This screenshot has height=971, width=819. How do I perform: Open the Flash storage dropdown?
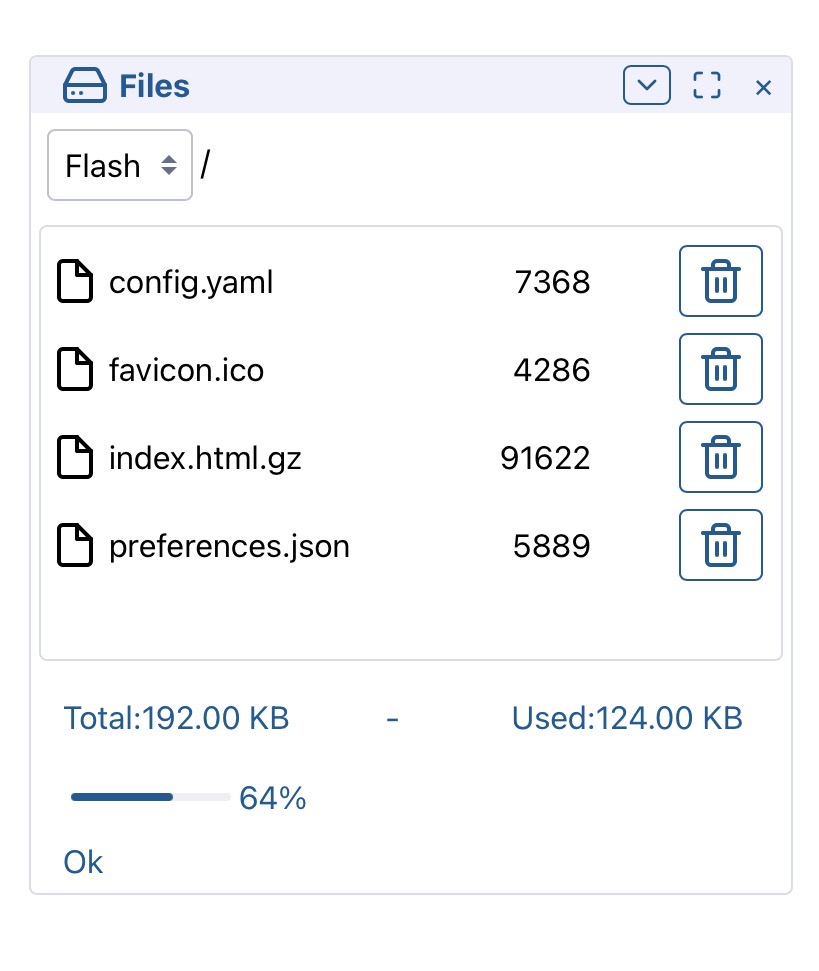point(119,165)
